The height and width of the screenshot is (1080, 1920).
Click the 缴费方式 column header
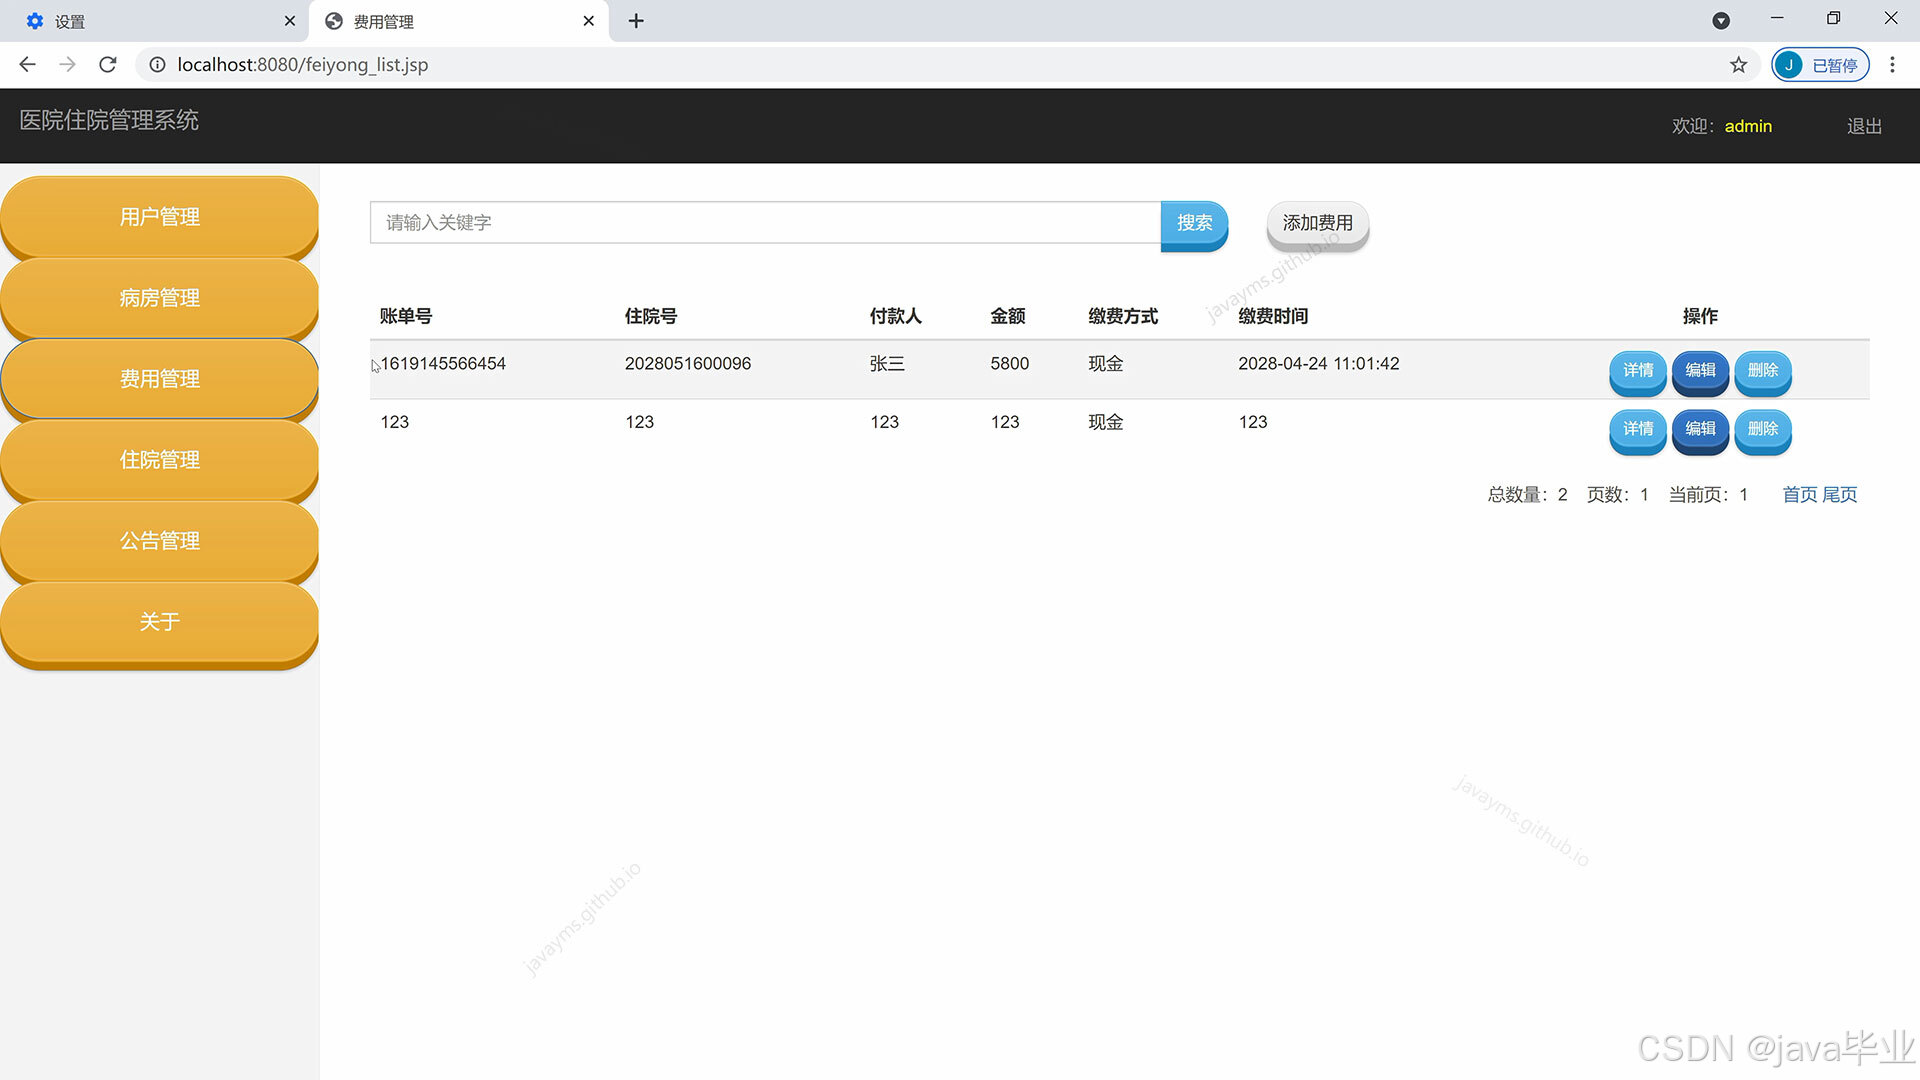tap(1123, 316)
